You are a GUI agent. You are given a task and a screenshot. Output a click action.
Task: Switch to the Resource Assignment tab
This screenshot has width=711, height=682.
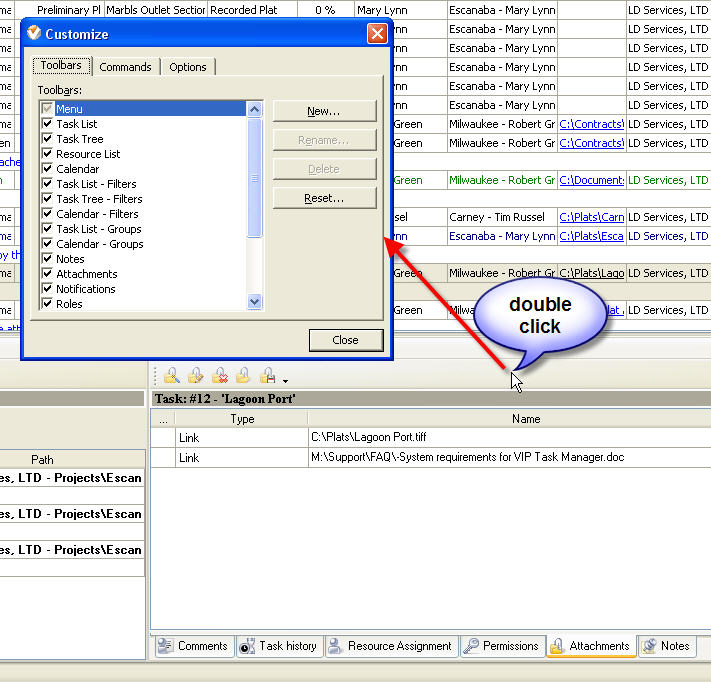click(x=390, y=646)
